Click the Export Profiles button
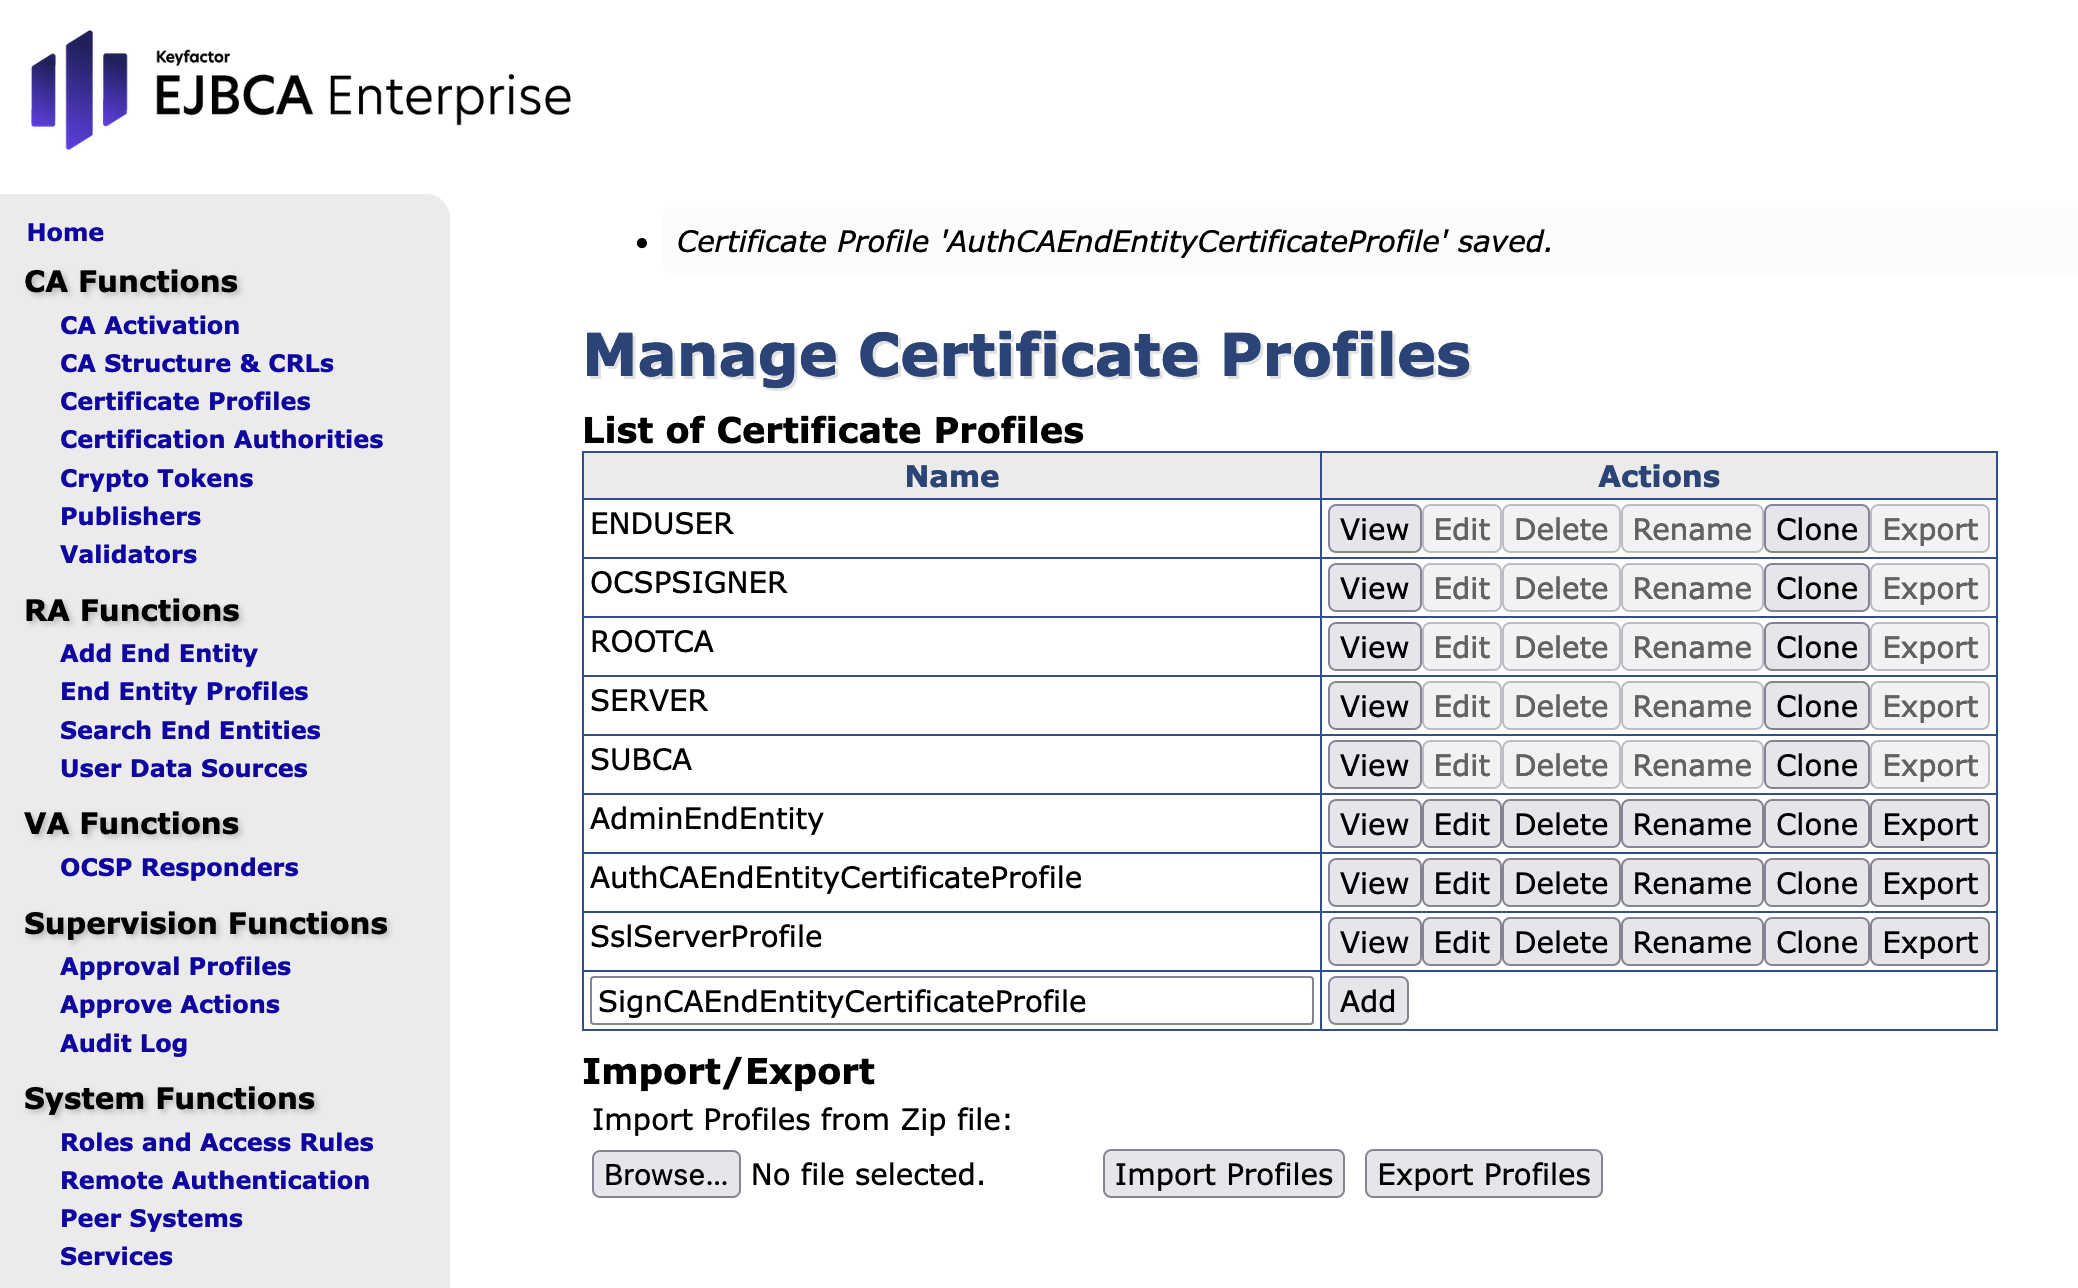The image size is (2078, 1288). (1482, 1174)
